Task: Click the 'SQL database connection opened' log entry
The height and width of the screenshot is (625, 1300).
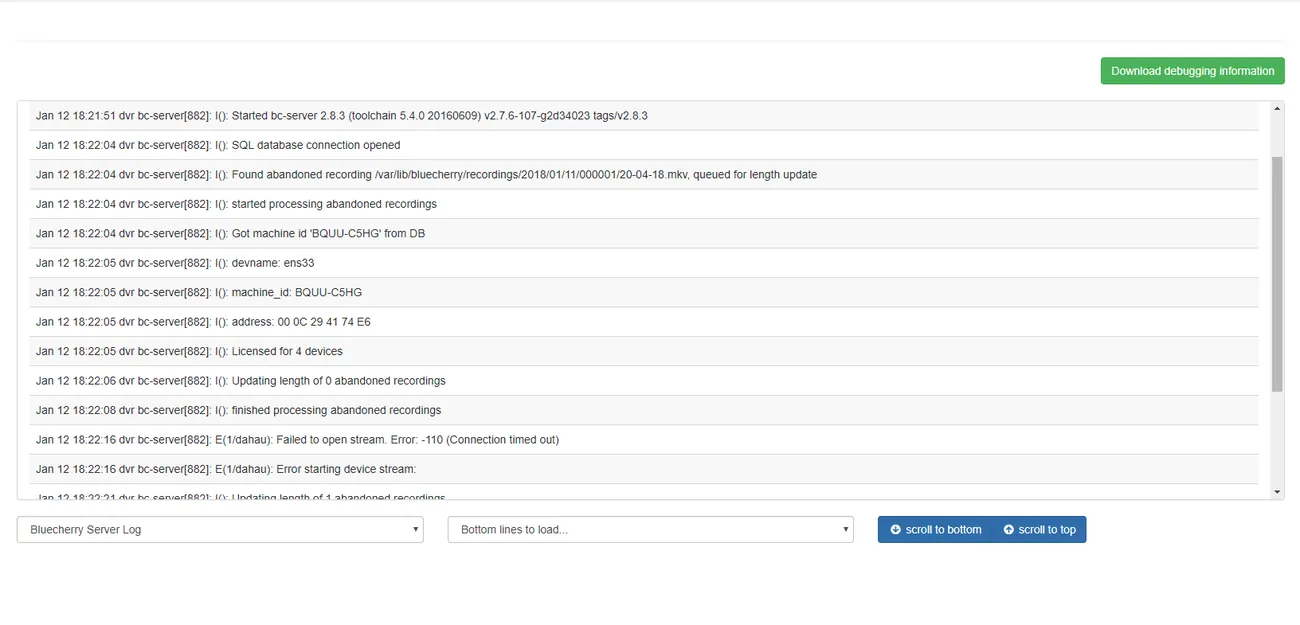Action: click(x=638, y=145)
